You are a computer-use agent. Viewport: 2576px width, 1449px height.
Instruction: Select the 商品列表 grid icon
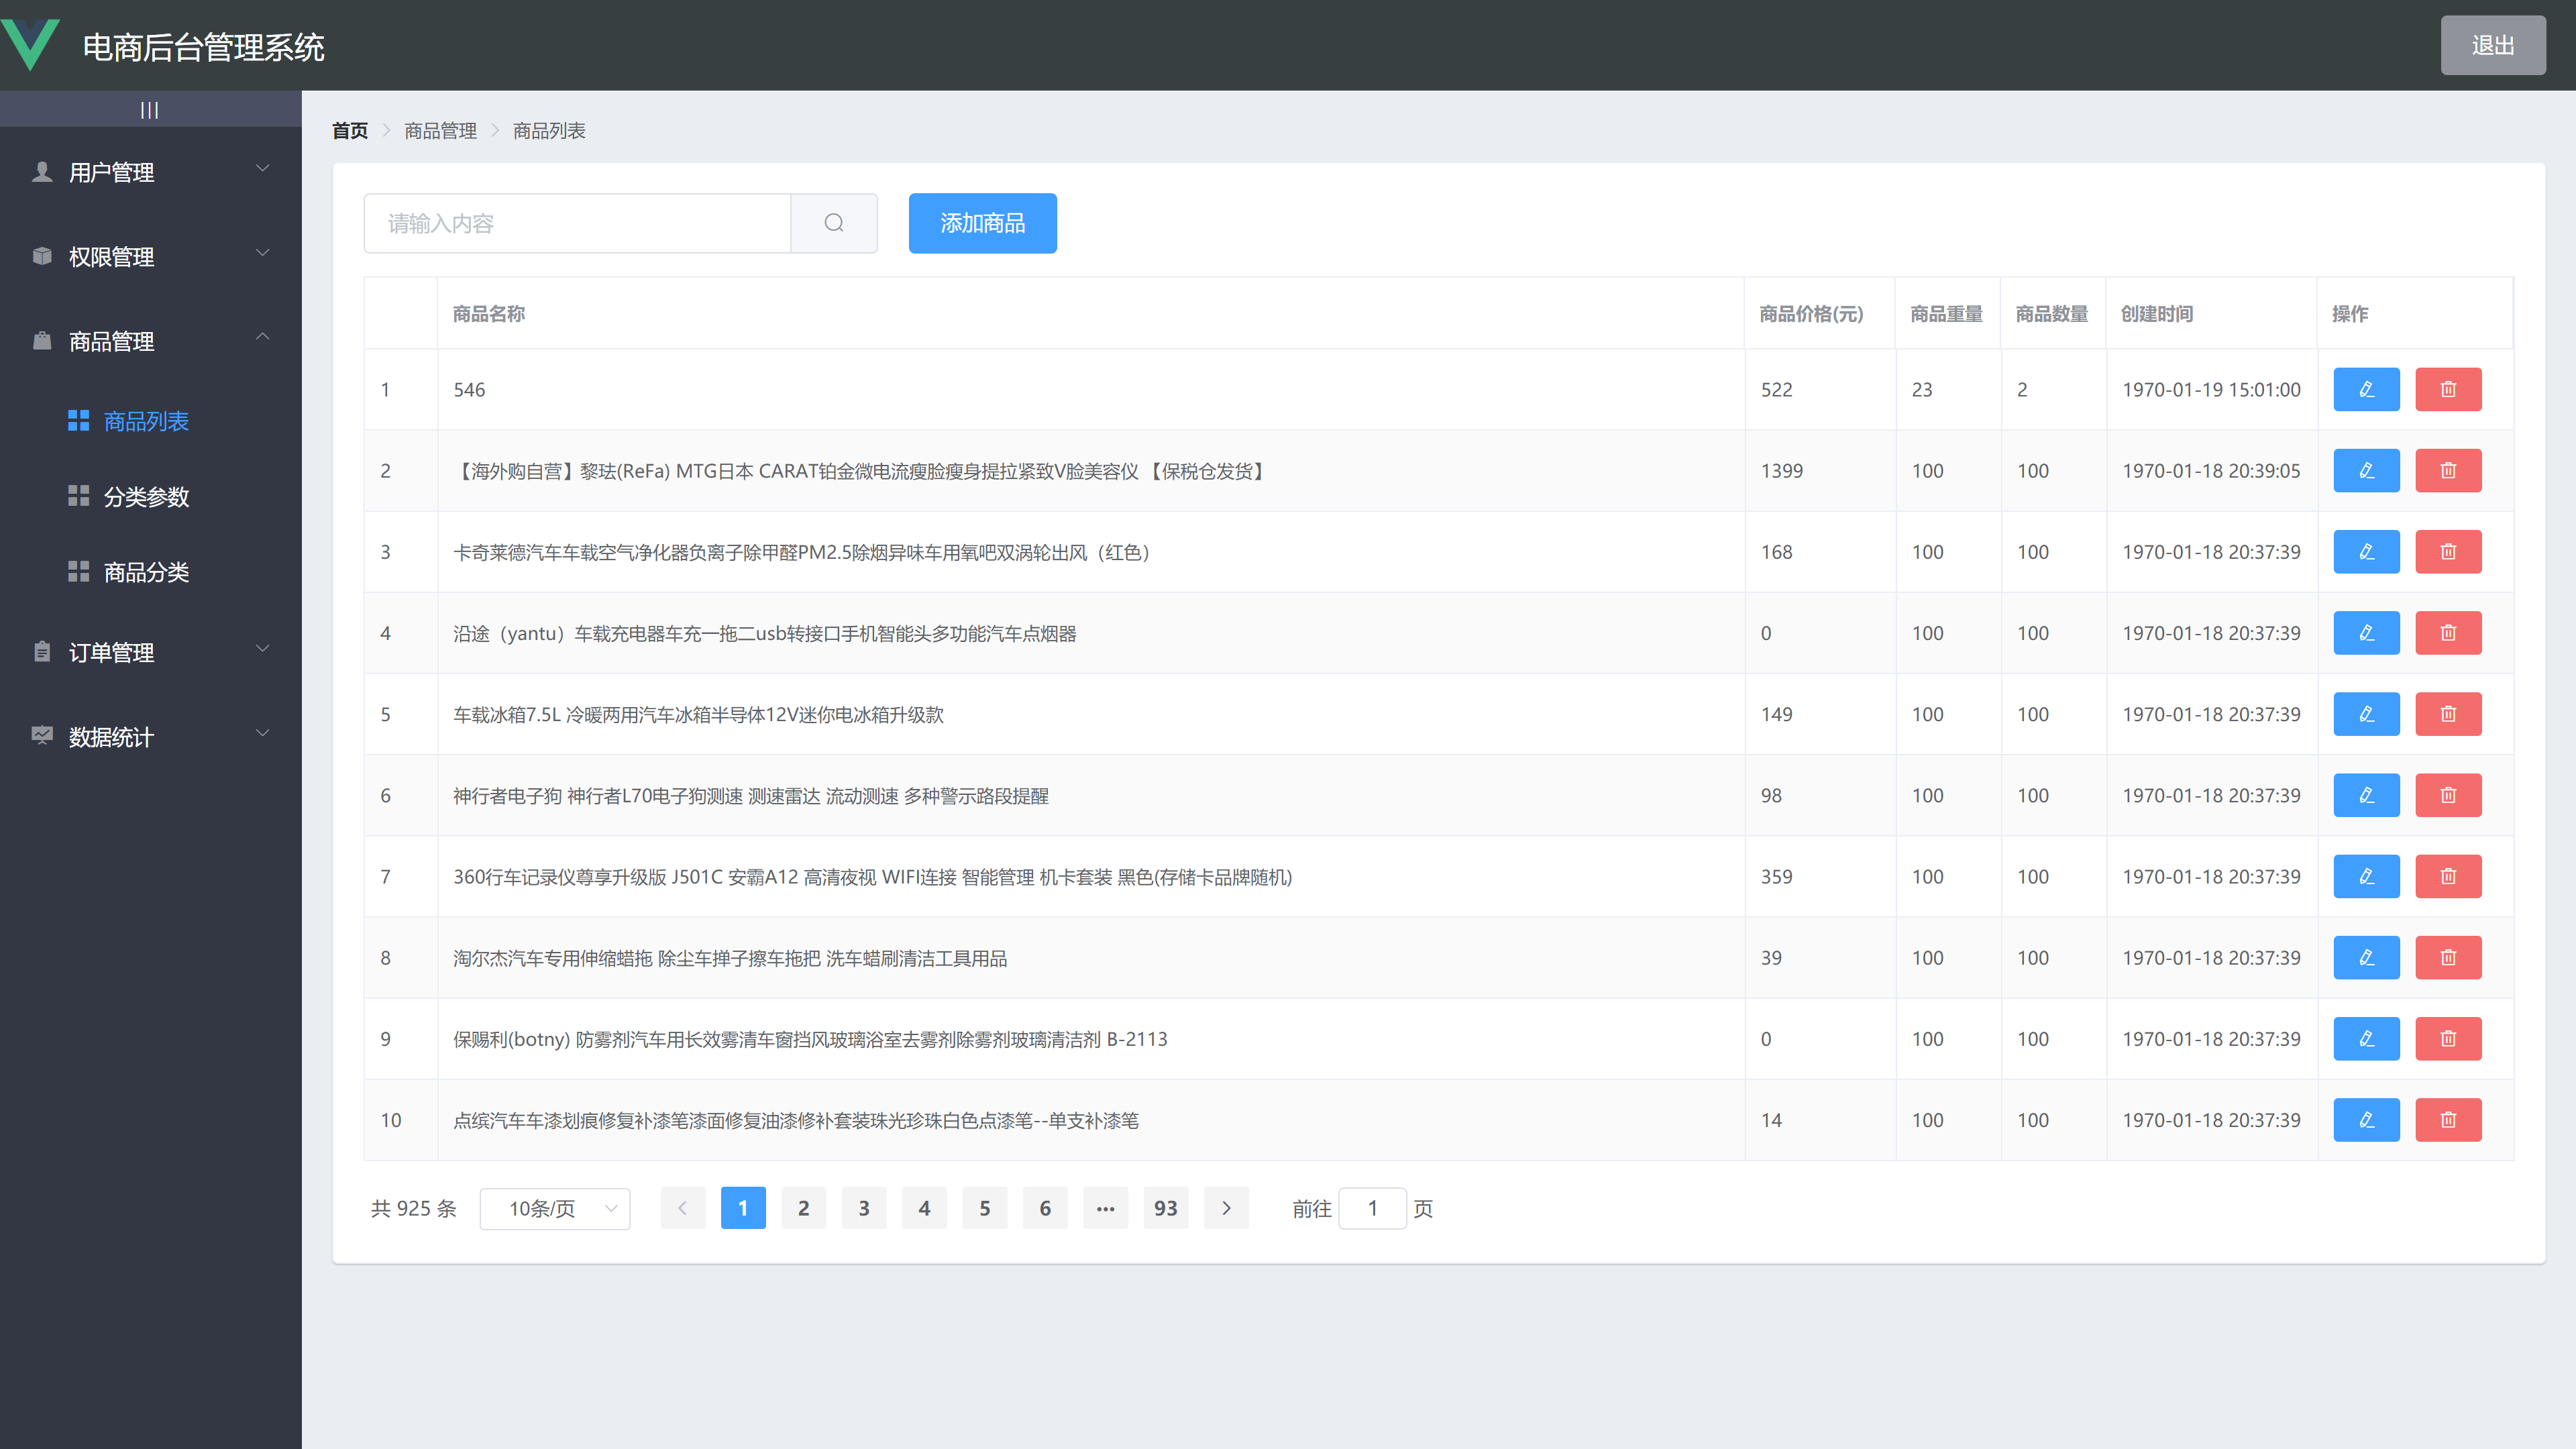point(79,421)
